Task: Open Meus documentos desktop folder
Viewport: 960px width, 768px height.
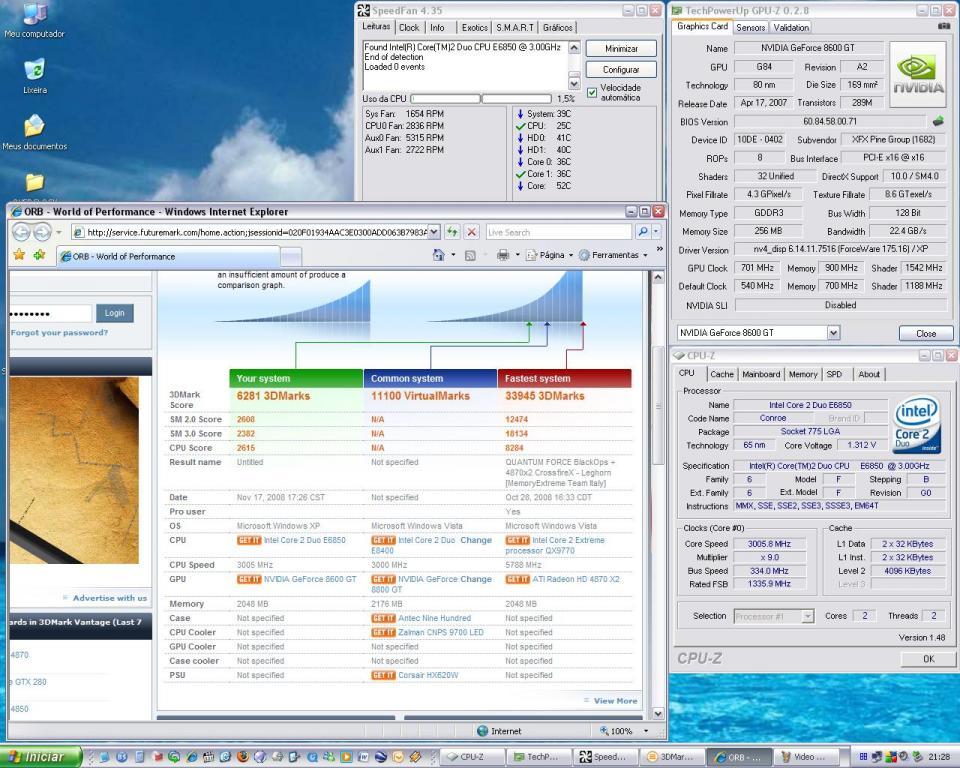Action: tap(34, 132)
